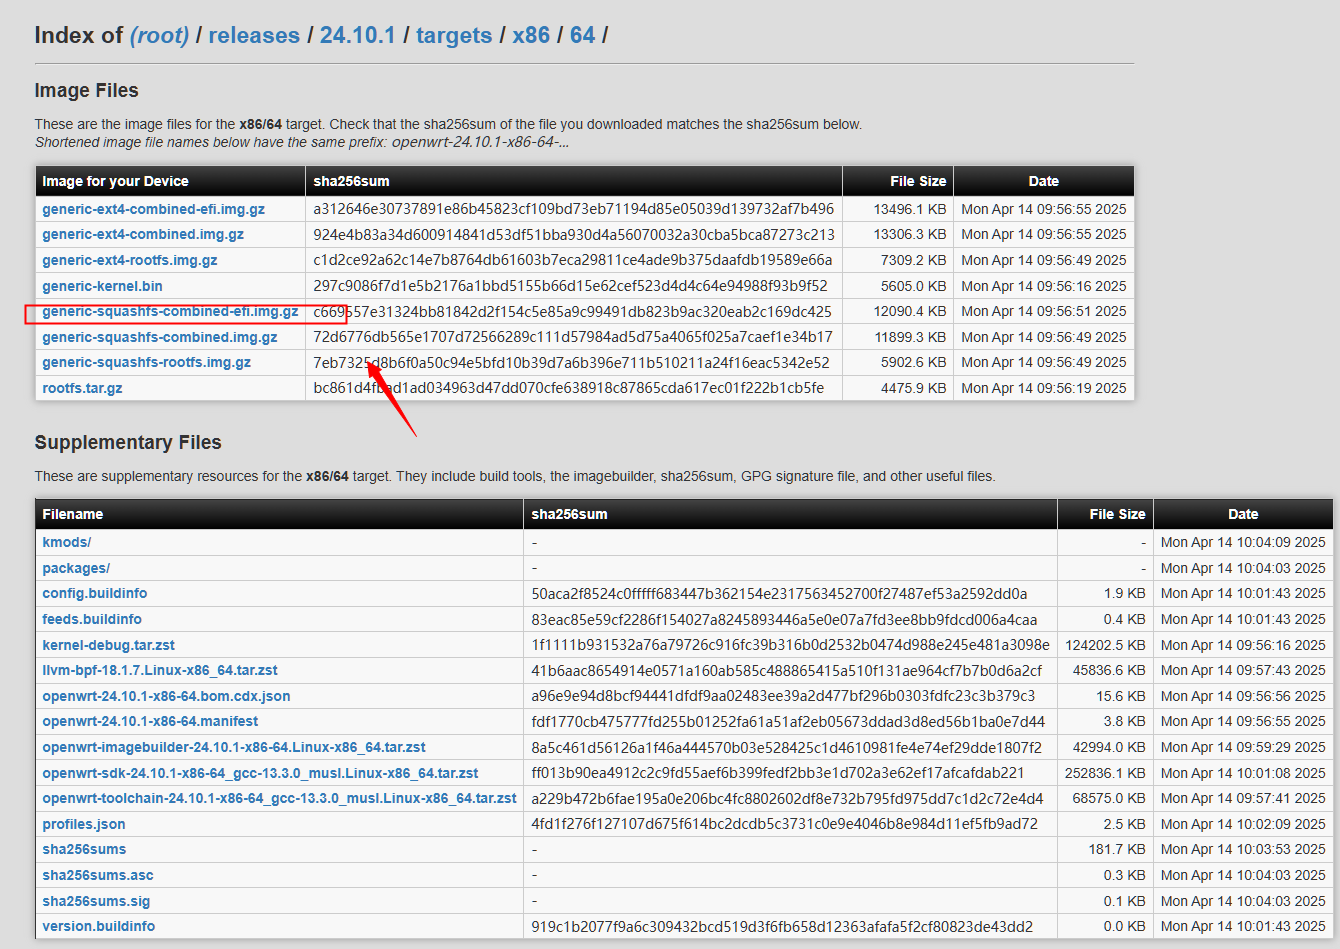Select the checksum starting with 1f1111b9

tap(790, 645)
